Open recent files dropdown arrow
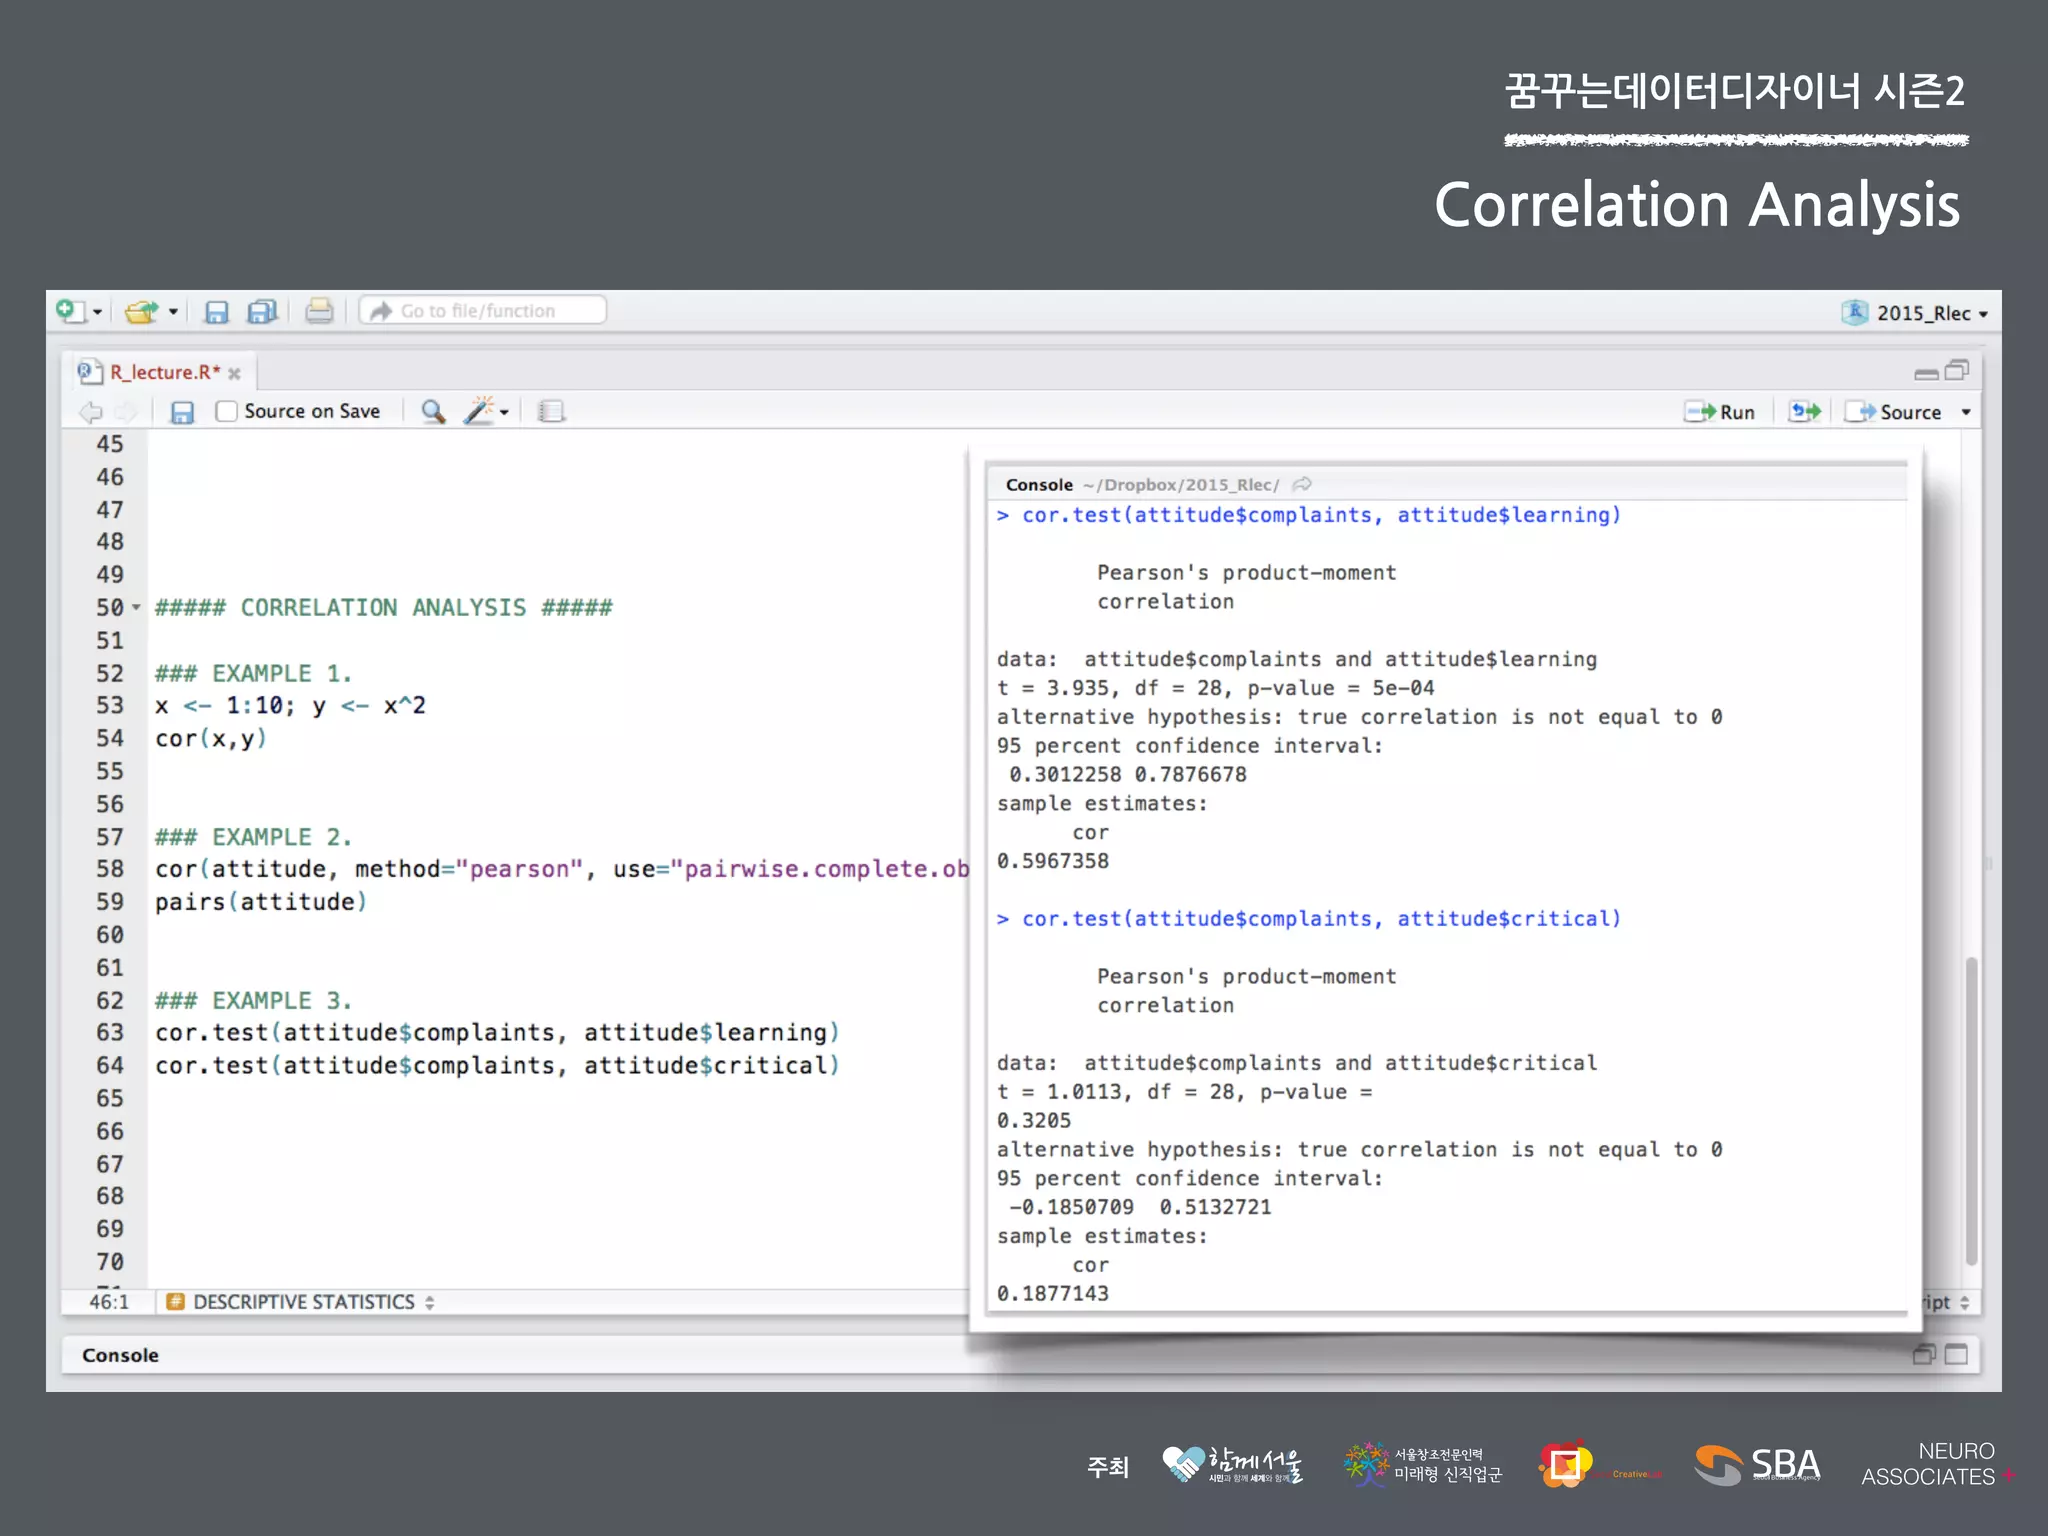 173,312
